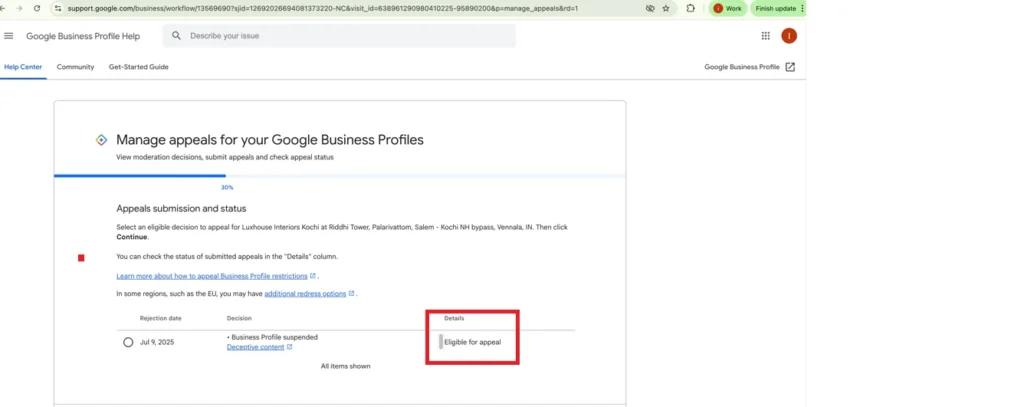Image resolution: width=1024 pixels, height=407 pixels.
Task: Open the hamburger main menu
Action: 9,36
